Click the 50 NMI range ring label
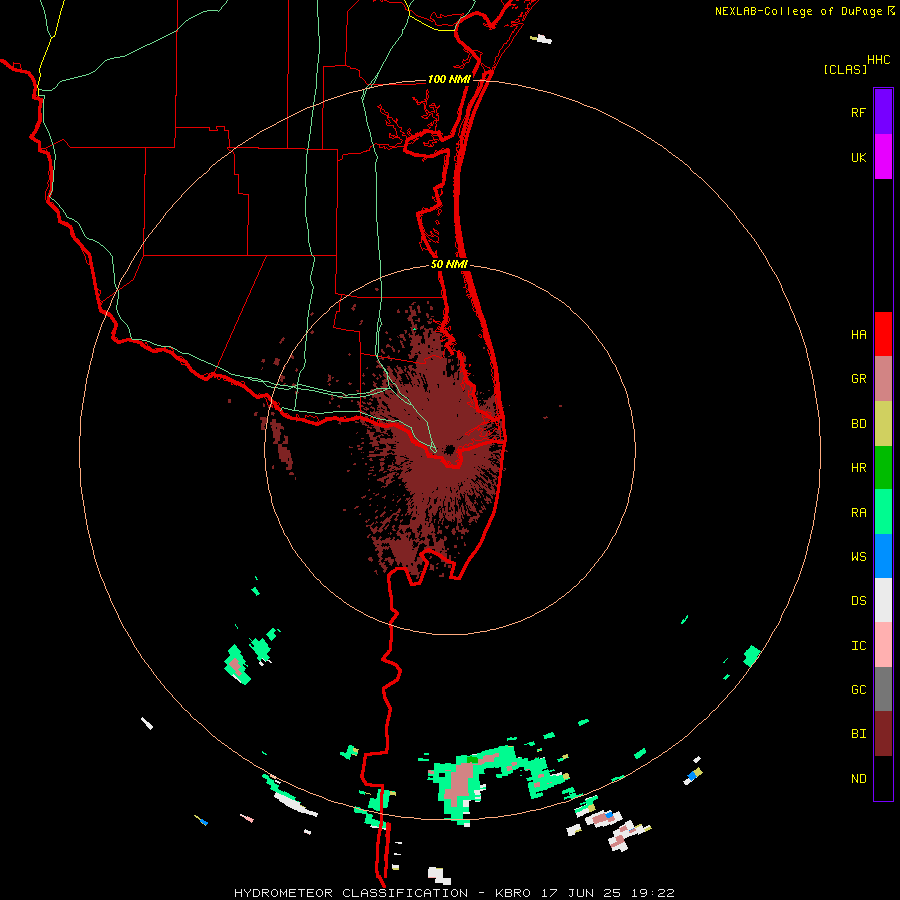Viewport: 900px width, 900px height. 449,265
